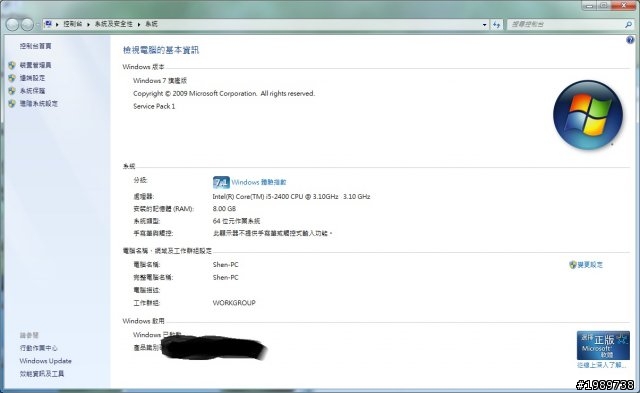Viewport: 640px width, 393px height.
Task: Minimize the System window
Action: click(x=589, y=5)
